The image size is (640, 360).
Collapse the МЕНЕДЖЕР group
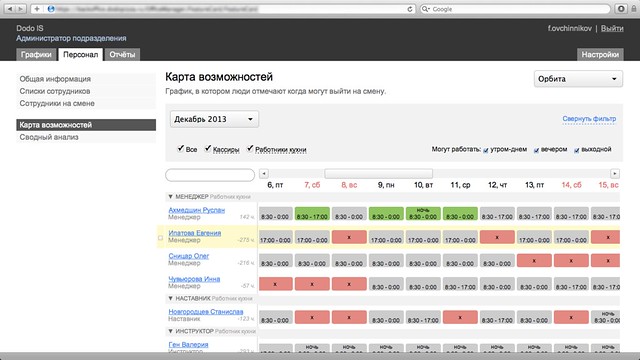(x=171, y=196)
